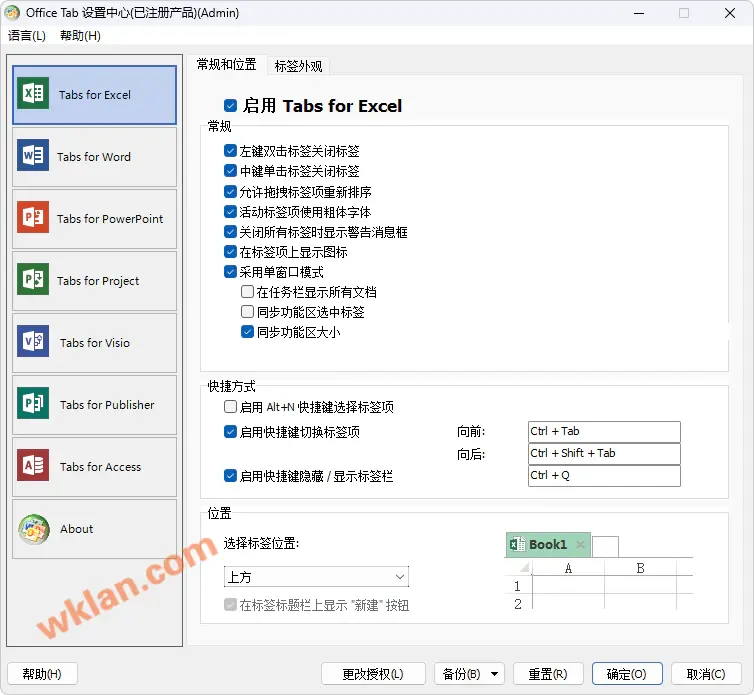Click the new tab button beside Book1

[x=605, y=547]
